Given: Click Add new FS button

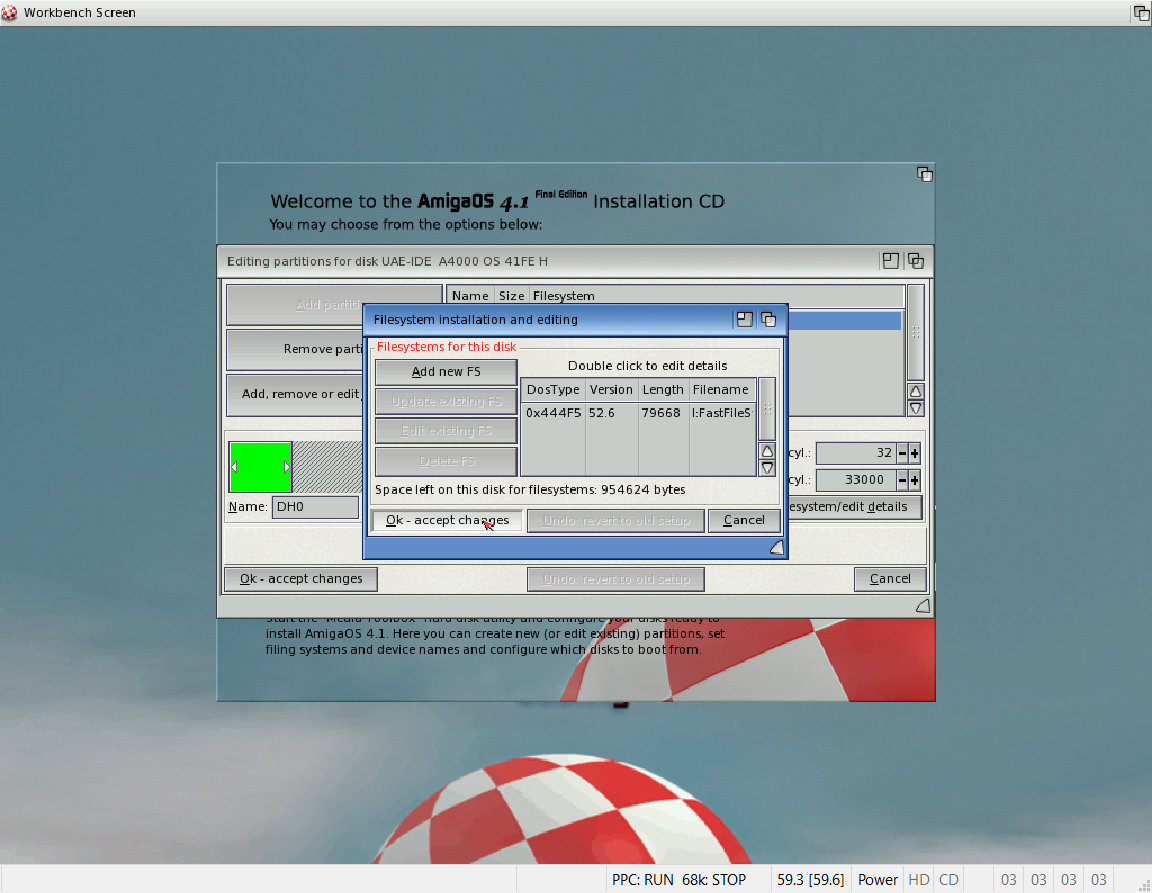Looking at the screenshot, I should 446,372.
